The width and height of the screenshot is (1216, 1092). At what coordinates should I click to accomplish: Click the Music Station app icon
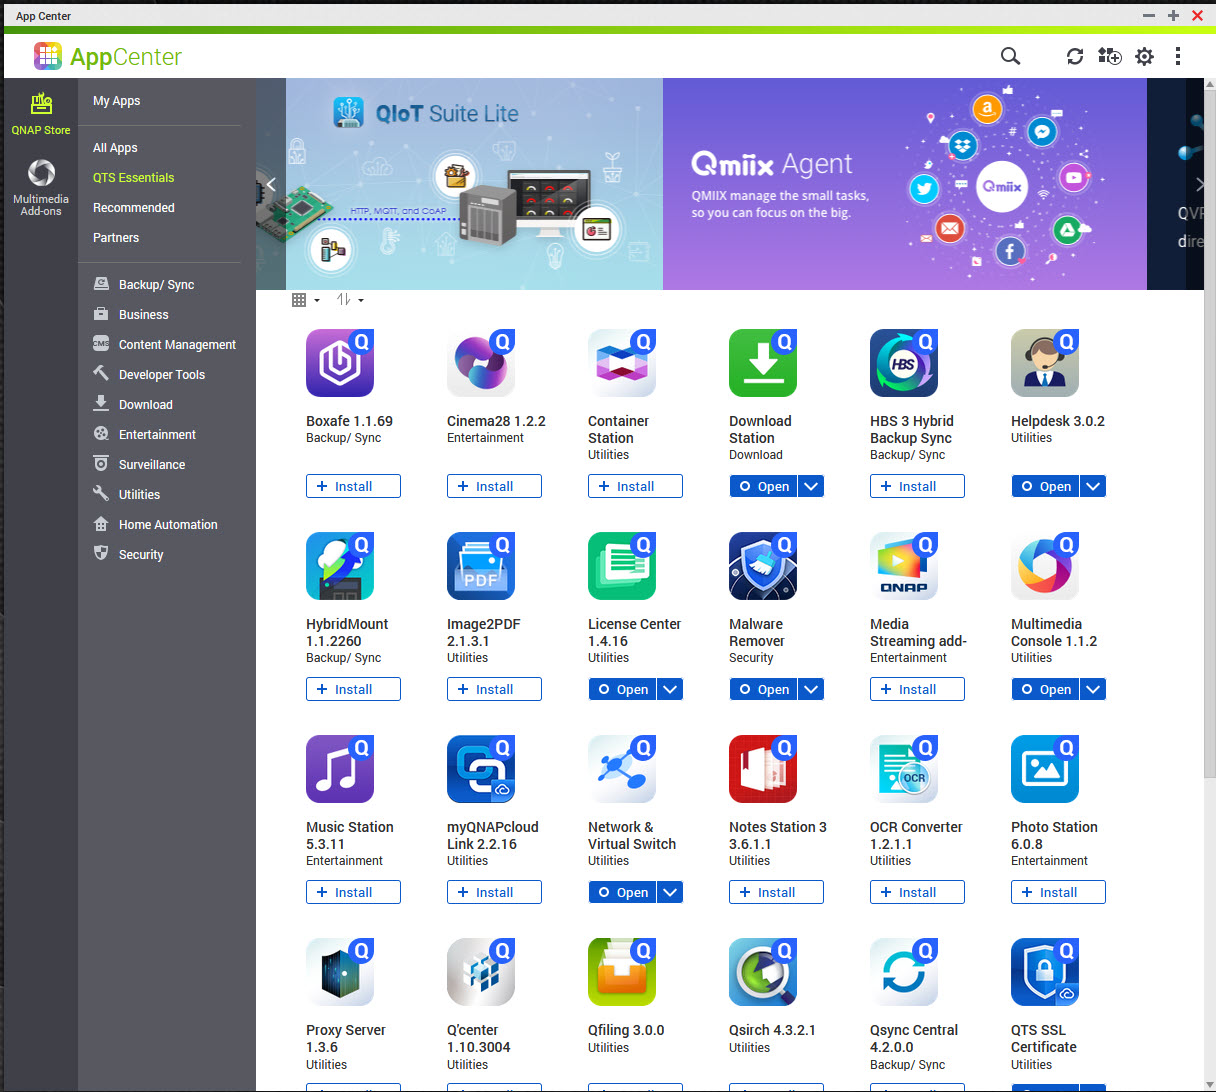pos(340,769)
